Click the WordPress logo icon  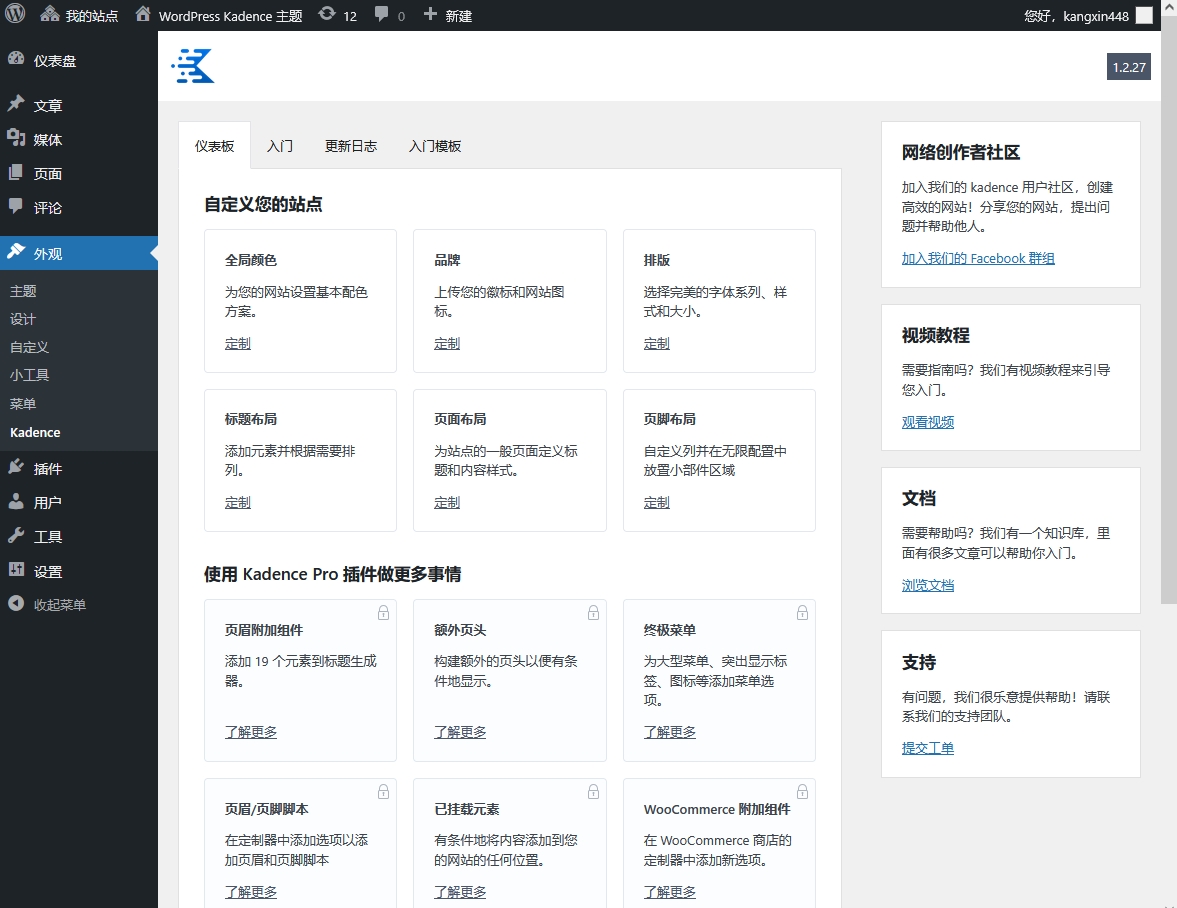pos(15,14)
